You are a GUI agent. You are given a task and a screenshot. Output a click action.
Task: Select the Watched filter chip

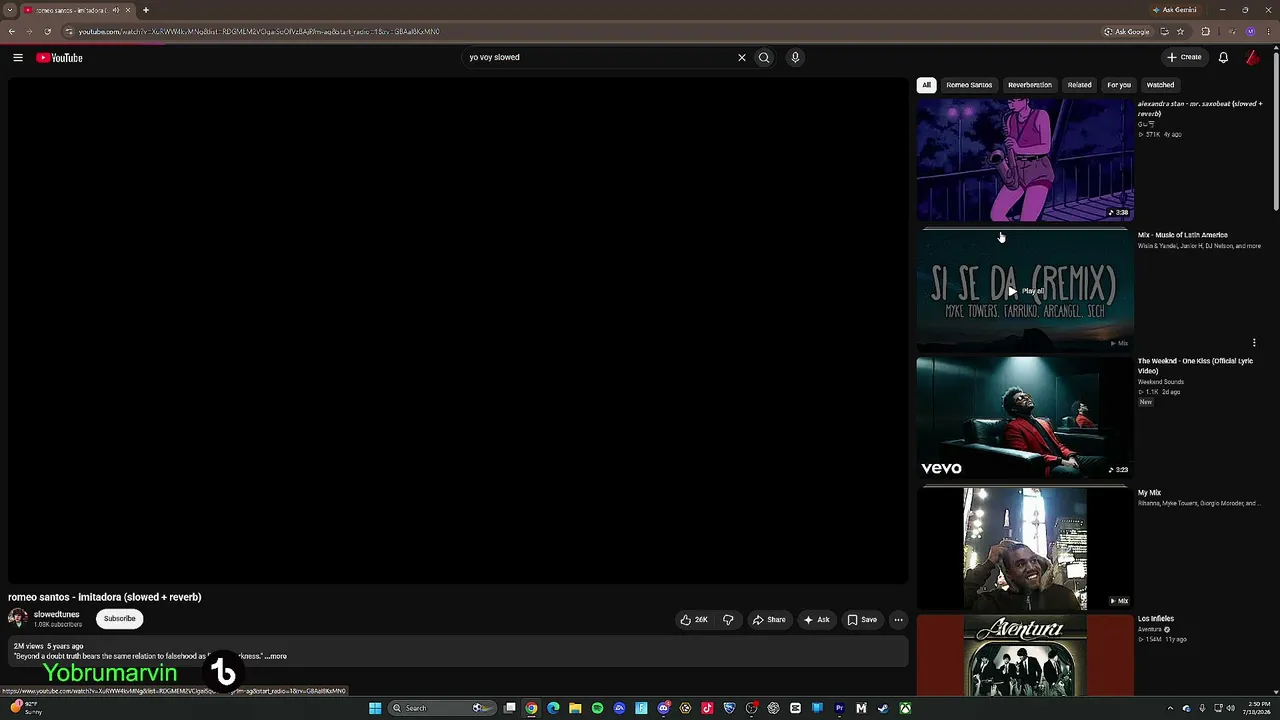coord(1160,85)
